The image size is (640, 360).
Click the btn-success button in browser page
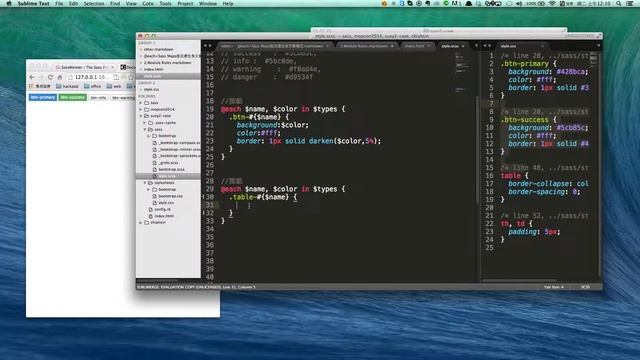click(x=72, y=98)
